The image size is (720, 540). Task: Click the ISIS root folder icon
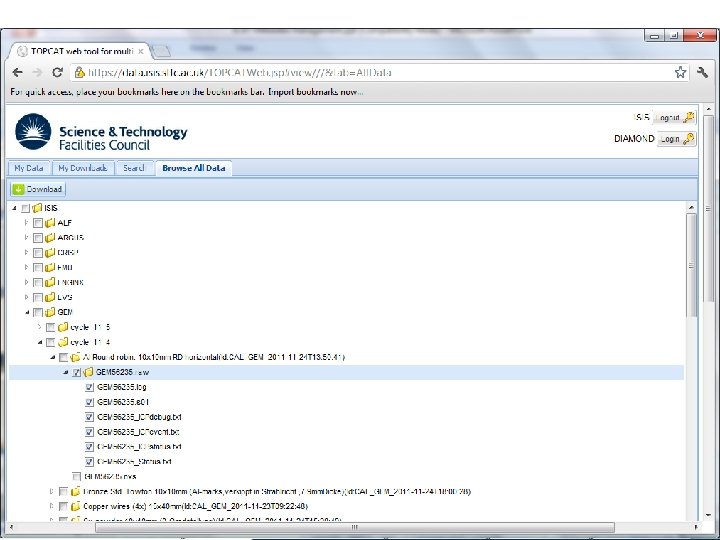coord(37,208)
